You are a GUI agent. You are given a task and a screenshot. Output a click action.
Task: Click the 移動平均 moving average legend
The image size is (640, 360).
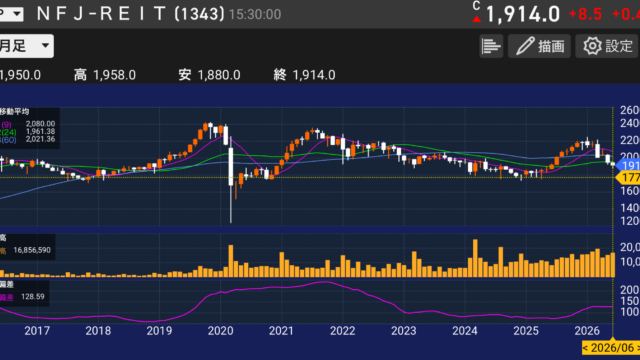(x=15, y=112)
